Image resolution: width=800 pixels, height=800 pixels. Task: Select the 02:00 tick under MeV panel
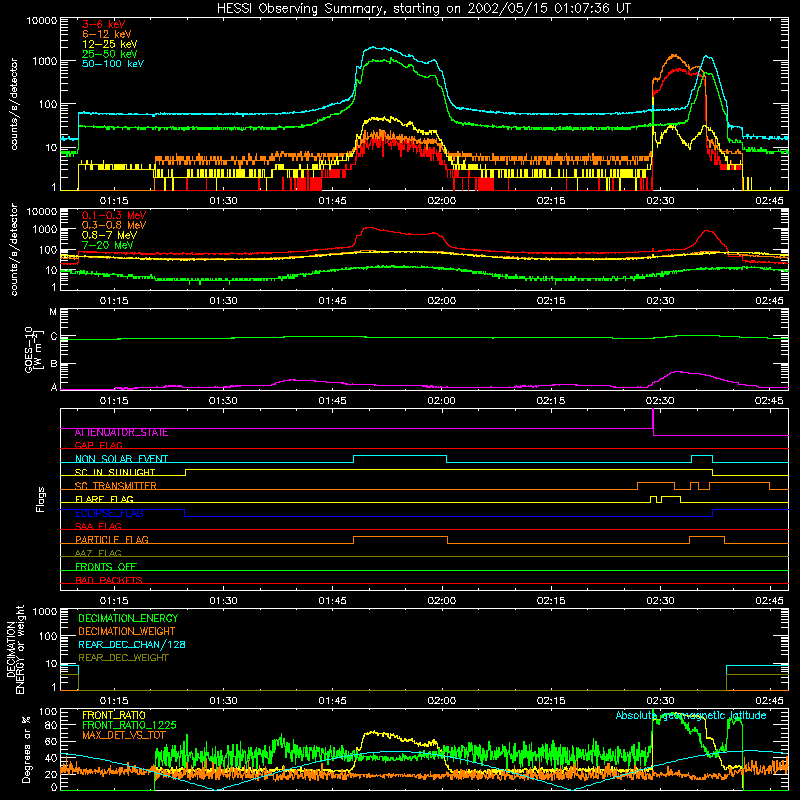[x=441, y=301]
